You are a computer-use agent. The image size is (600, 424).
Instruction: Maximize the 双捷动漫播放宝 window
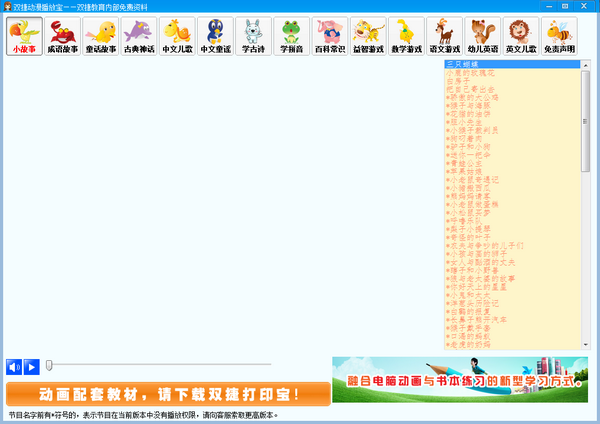click(x=565, y=6)
